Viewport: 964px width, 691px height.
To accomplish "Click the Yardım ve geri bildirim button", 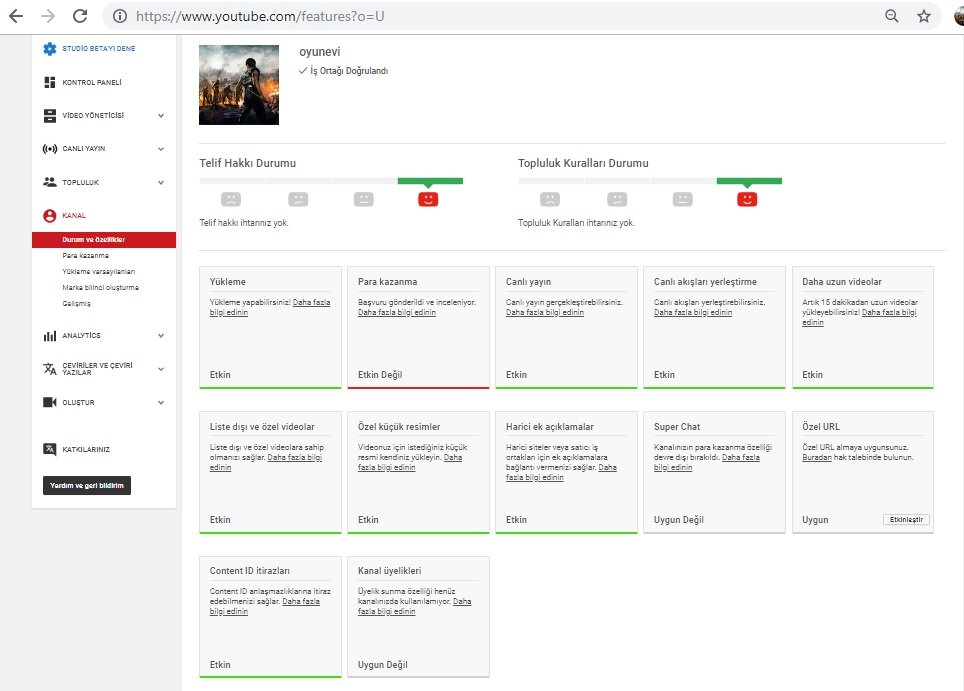I will tap(87, 486).
